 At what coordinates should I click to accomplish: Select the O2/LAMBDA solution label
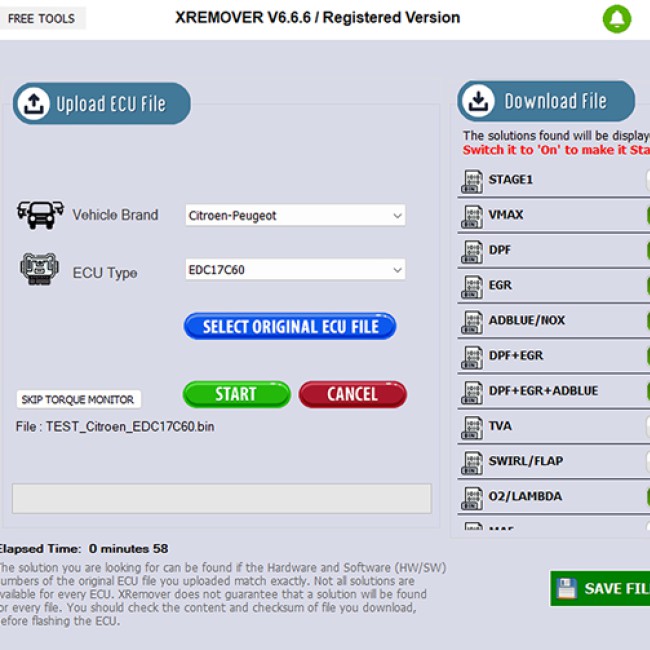click(x=525, y=496)
